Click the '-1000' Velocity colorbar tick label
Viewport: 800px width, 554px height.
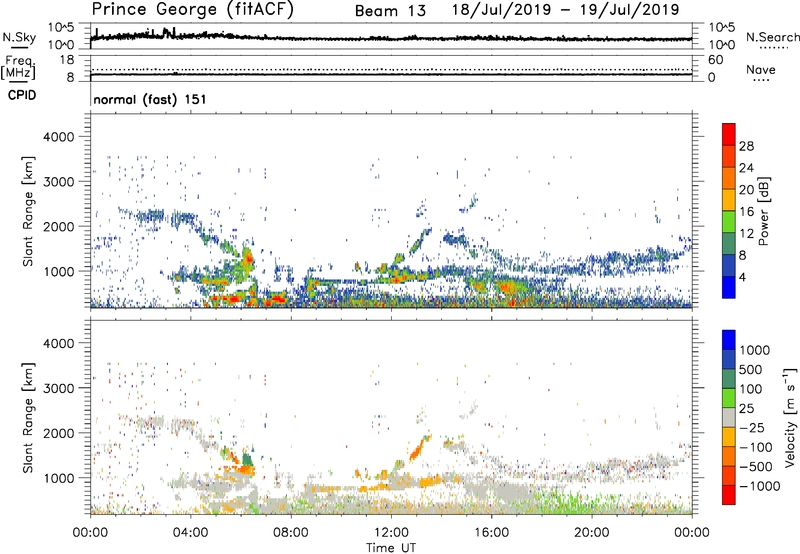tap(759, 486)
